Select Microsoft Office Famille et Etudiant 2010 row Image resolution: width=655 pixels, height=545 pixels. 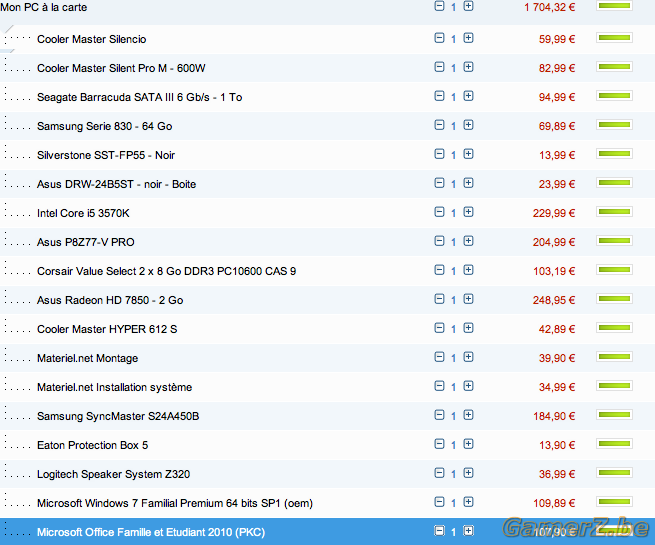[x=328, y=532]
